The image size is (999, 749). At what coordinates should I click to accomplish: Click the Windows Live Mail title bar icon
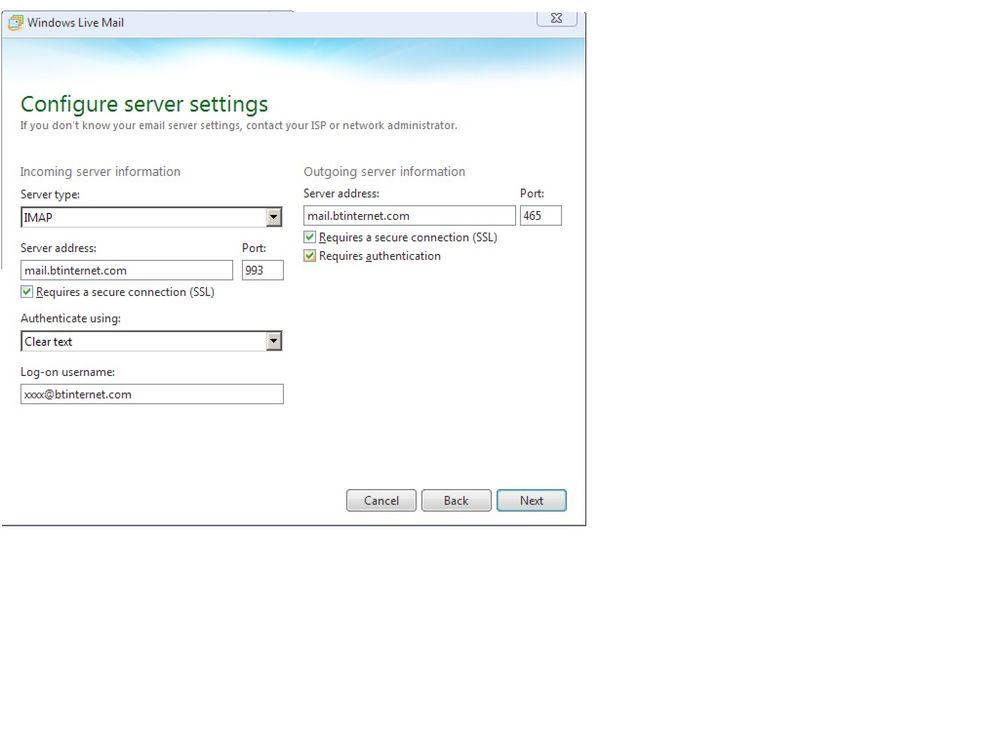(15, 23)
